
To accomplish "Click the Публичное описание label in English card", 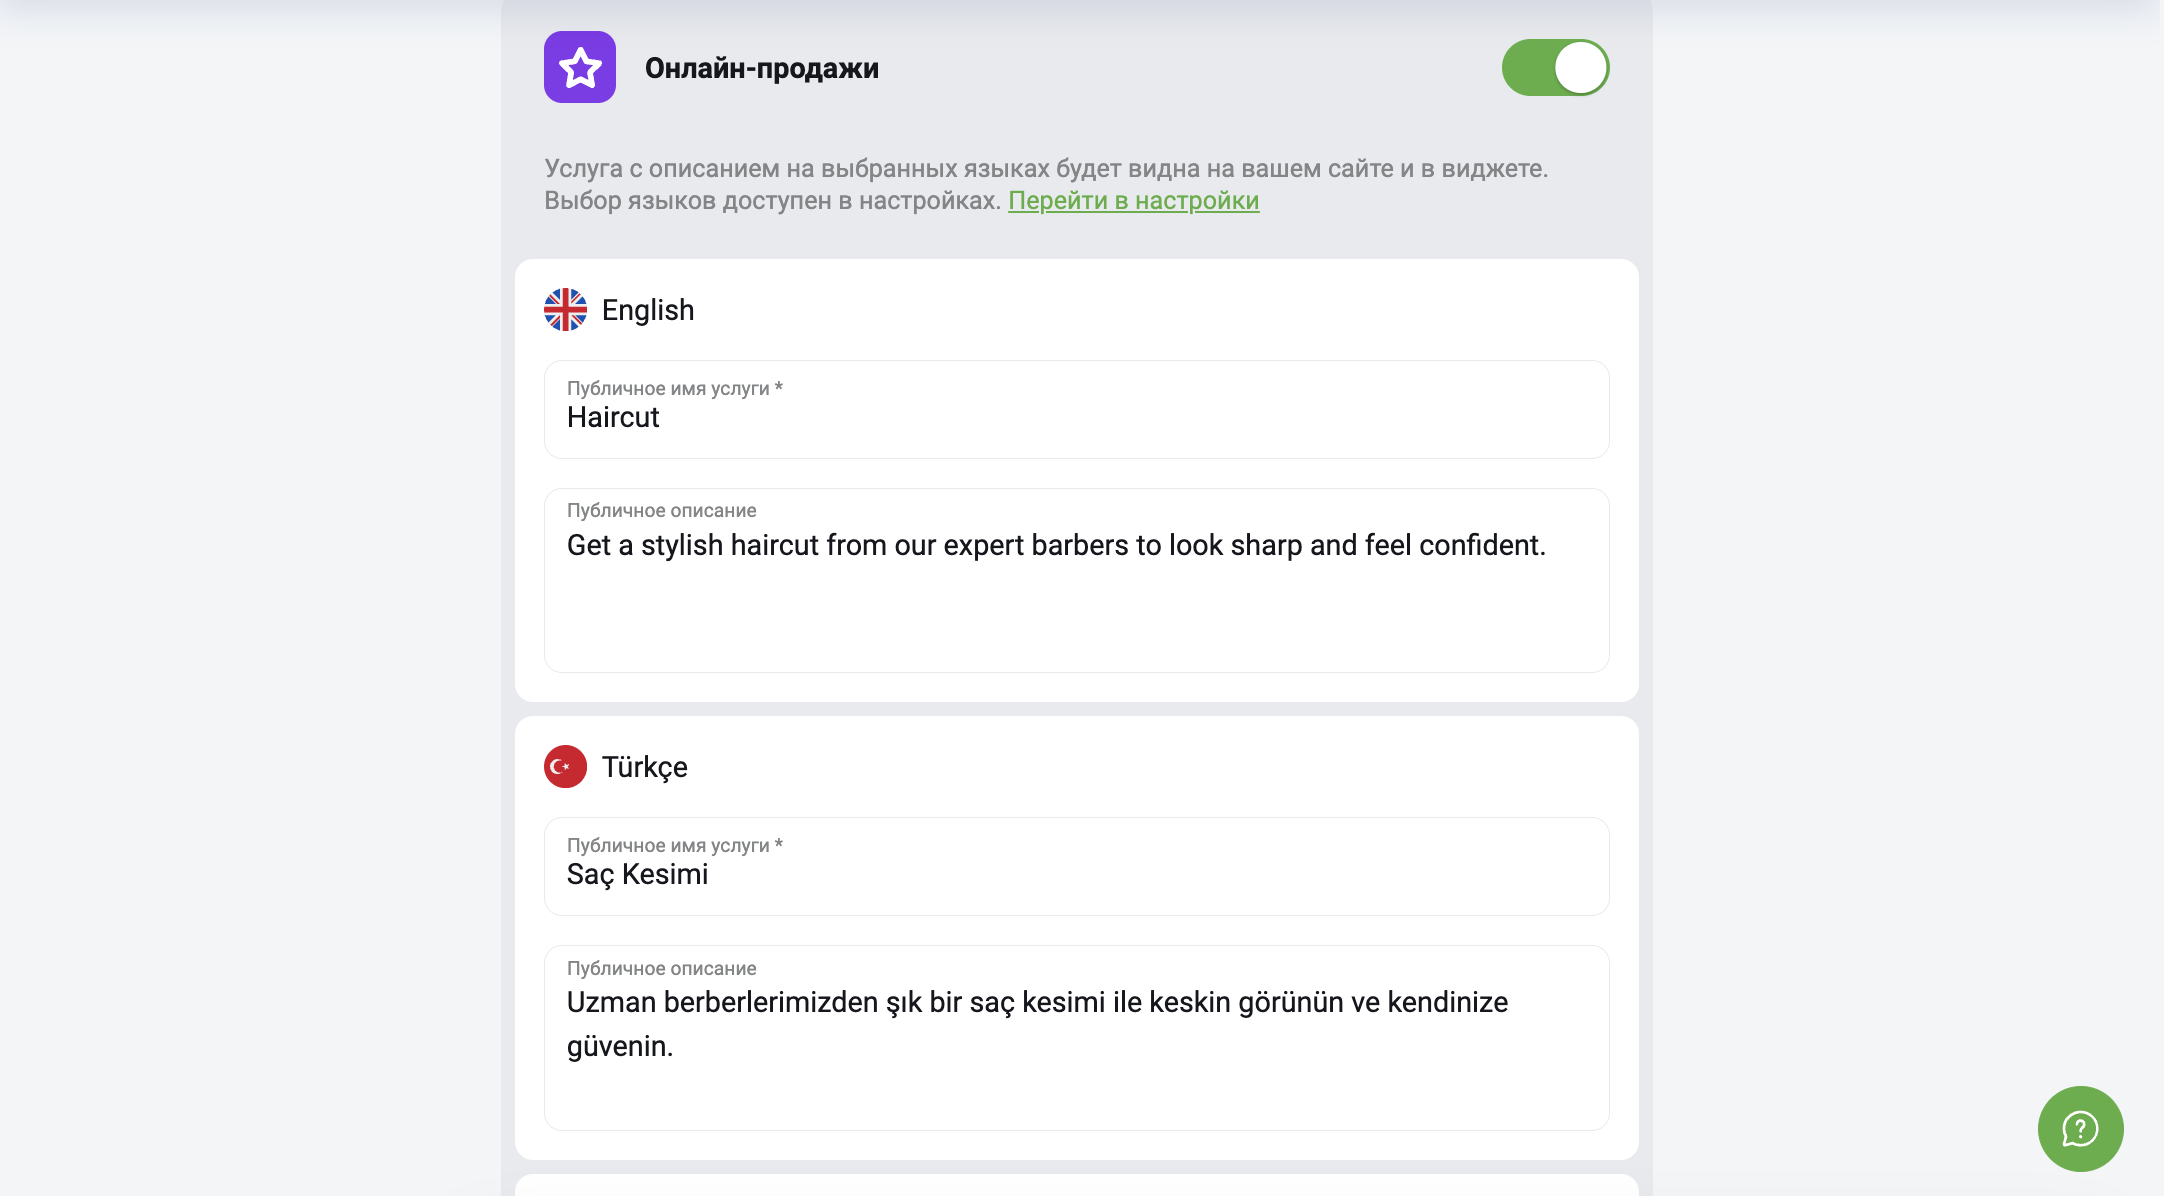I will (662, 510).
